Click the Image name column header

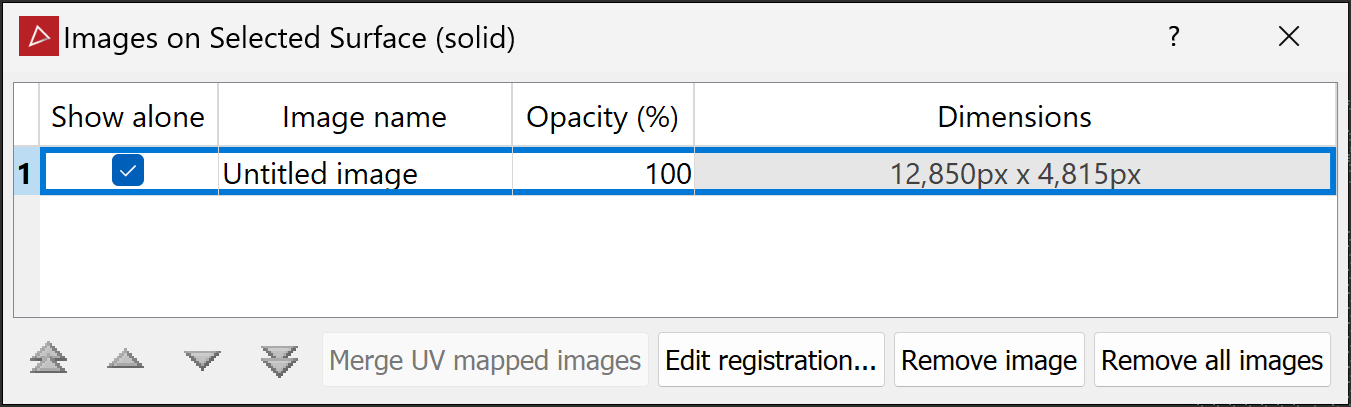pyautogui.click(x=364, y=118)
